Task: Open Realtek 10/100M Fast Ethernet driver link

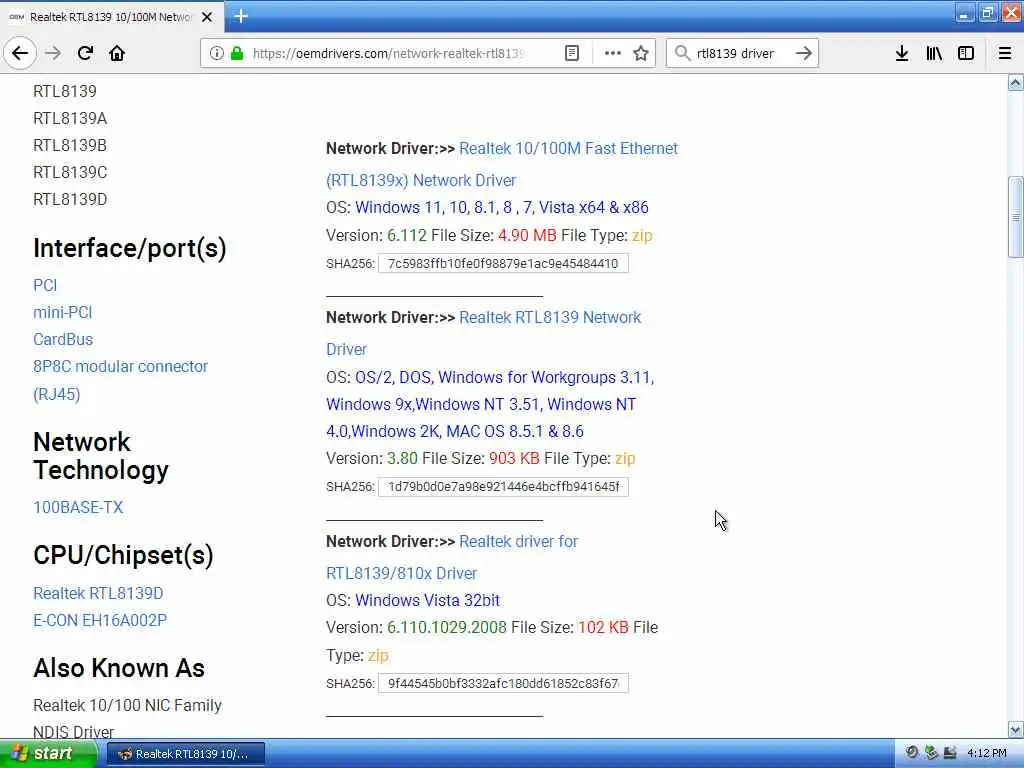Action: pyautogui.click(x=502, y=164)
